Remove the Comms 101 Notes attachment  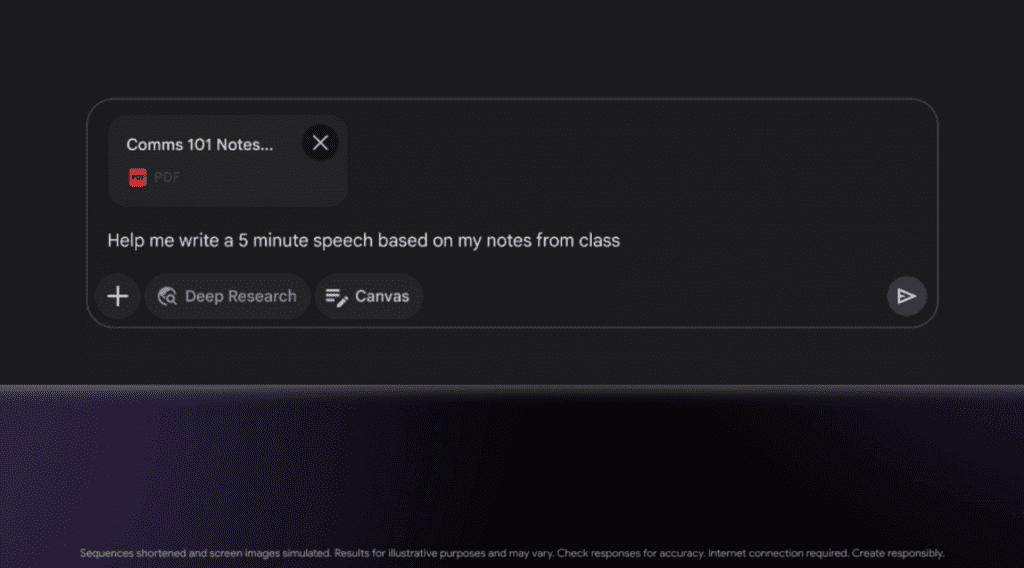click(x=320, y=143)
